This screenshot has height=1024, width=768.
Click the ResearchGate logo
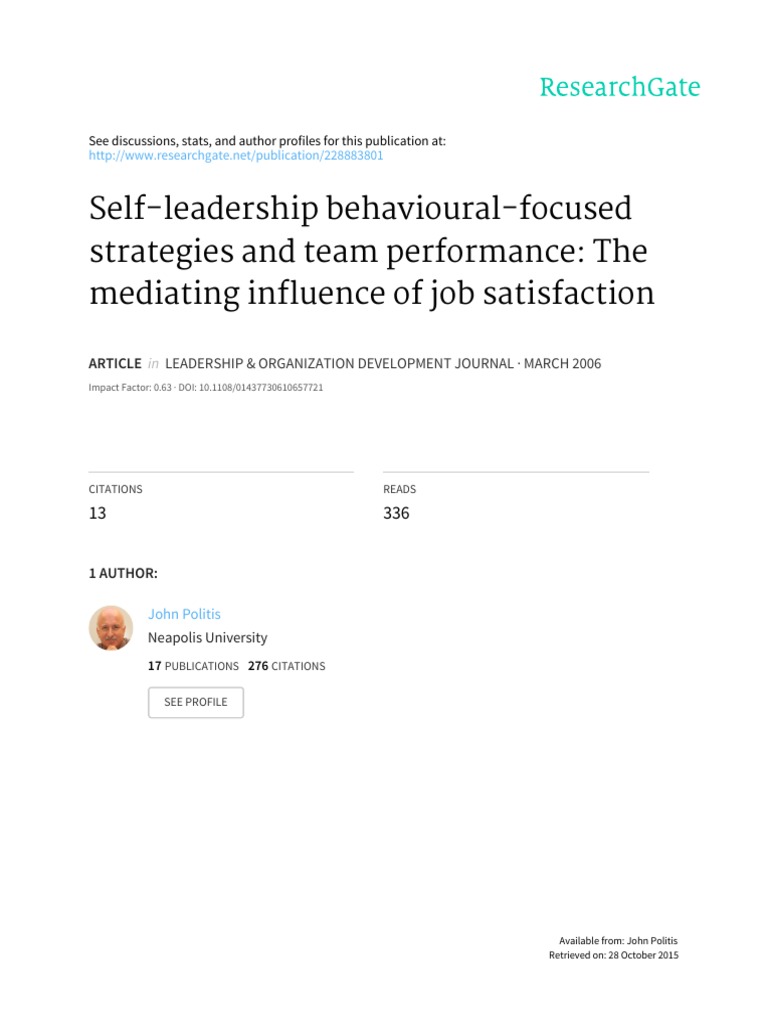[x=619, y=88]
